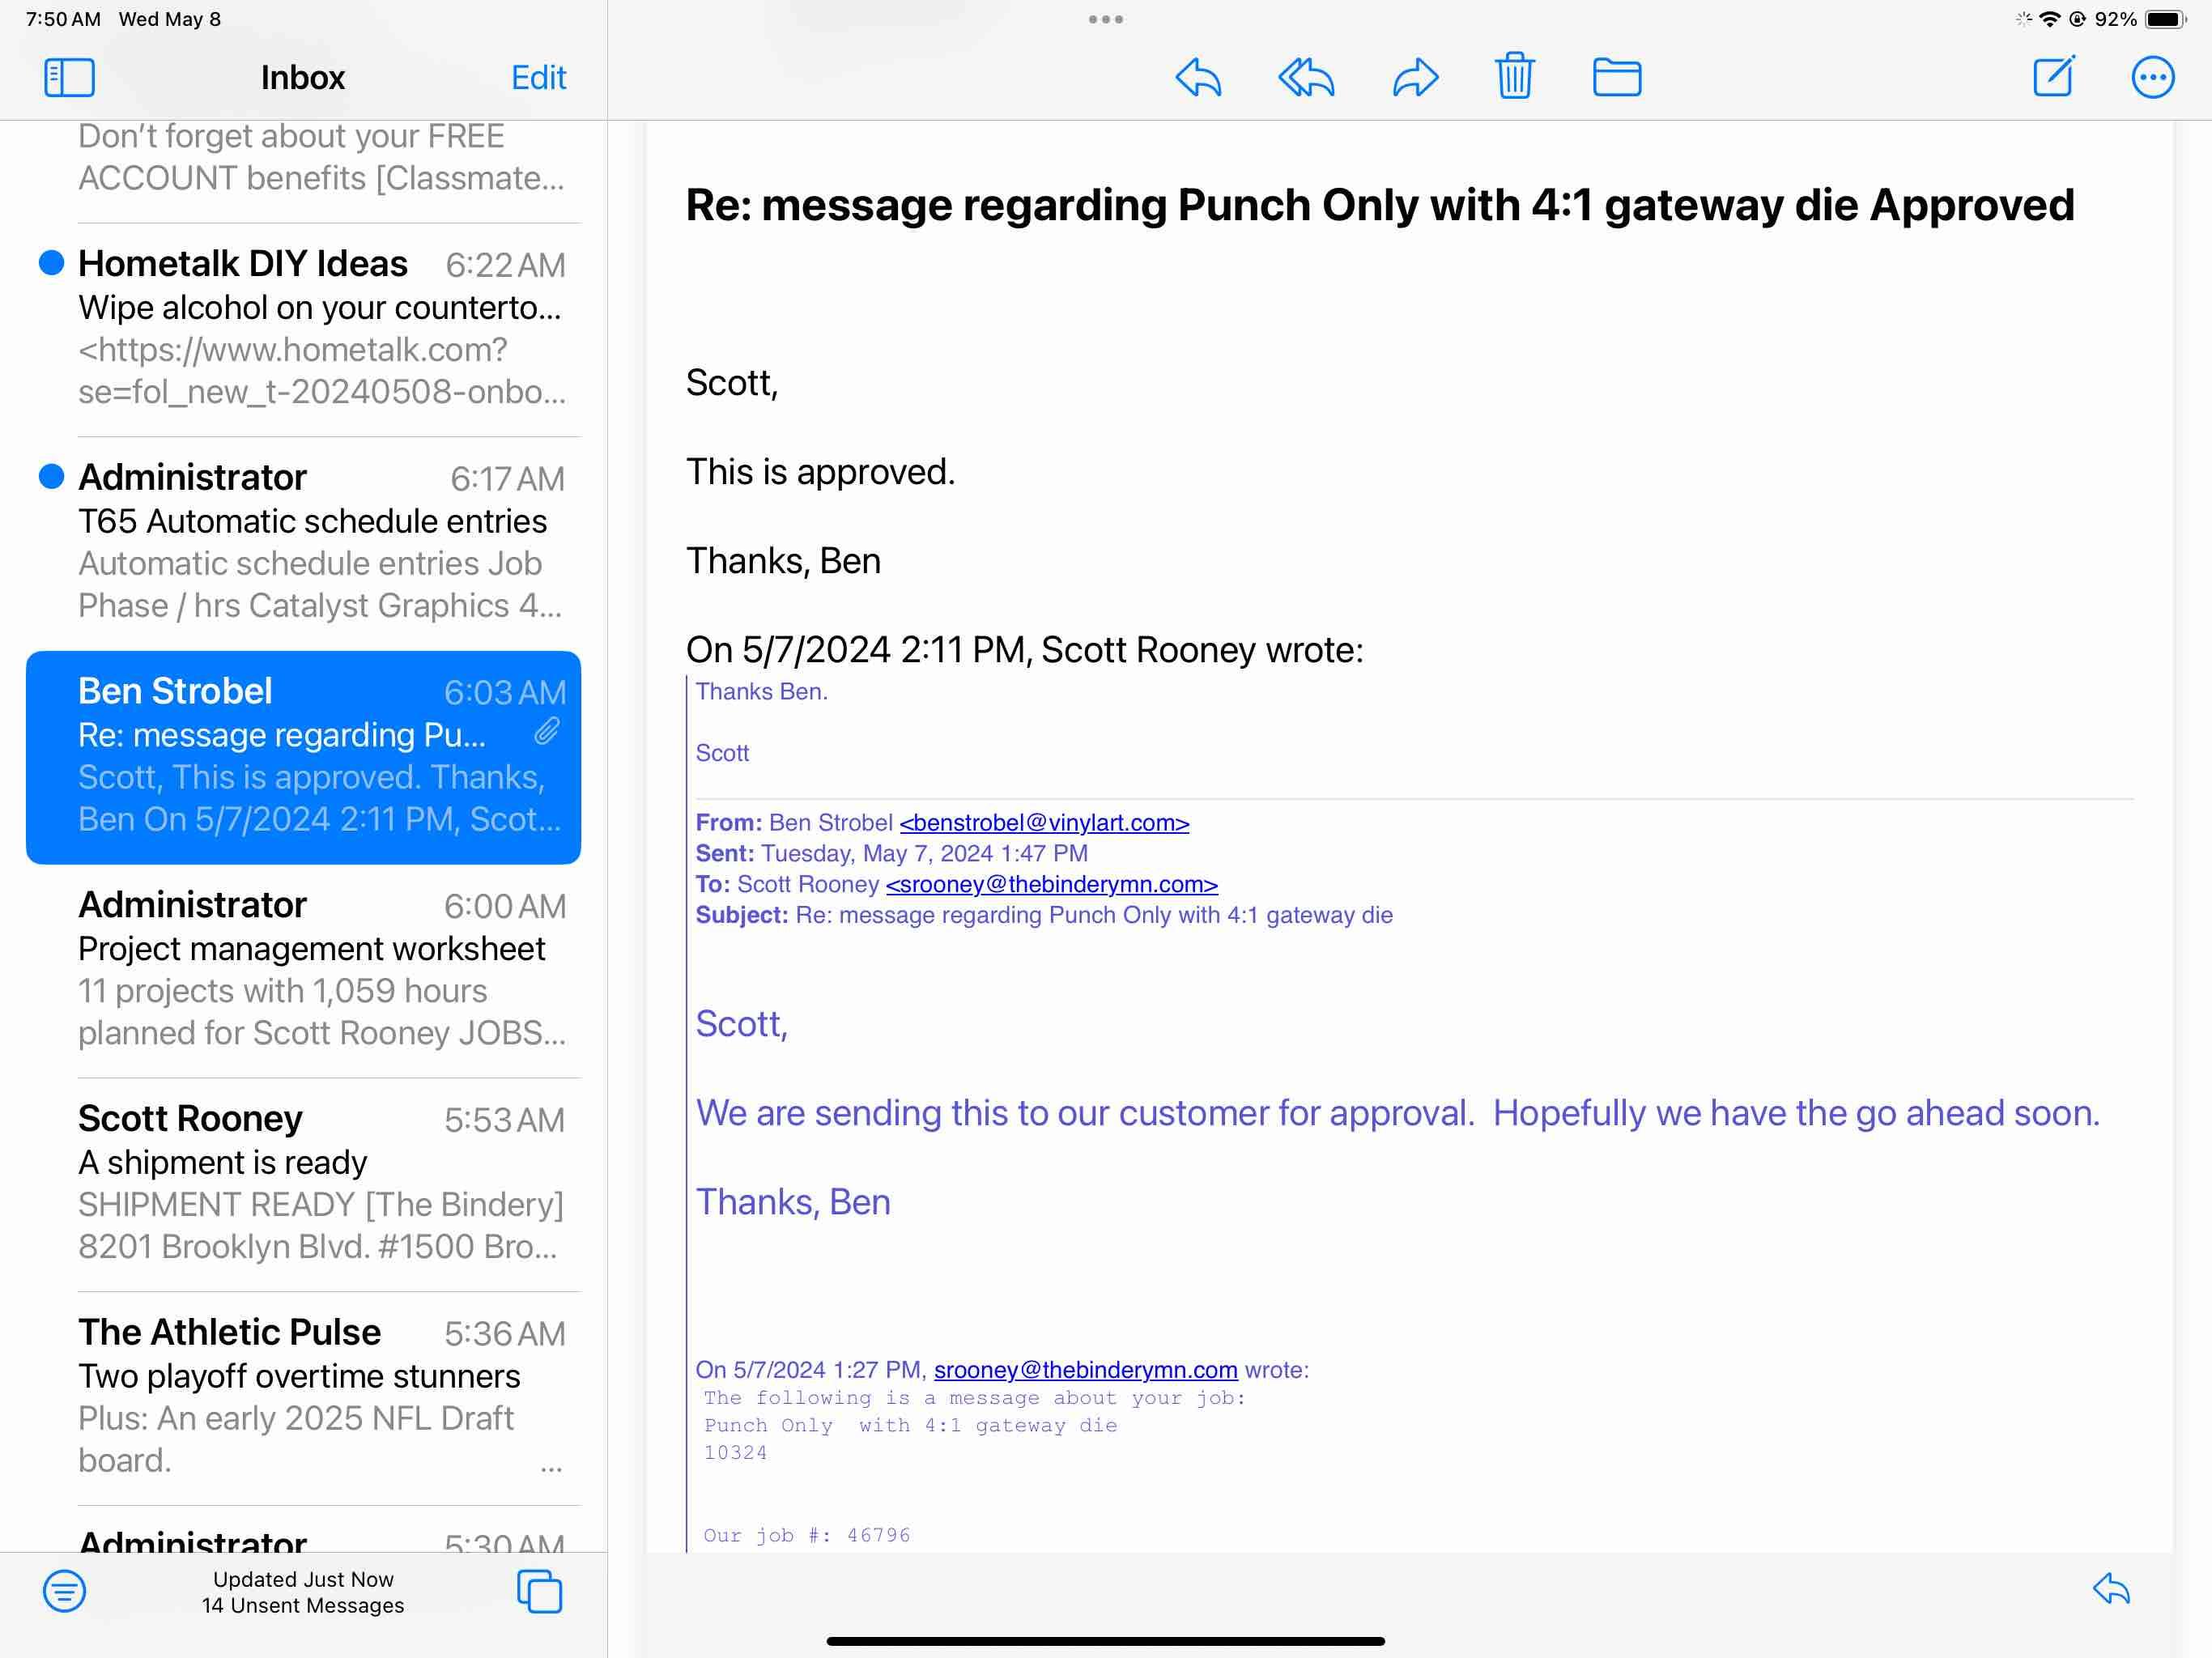The height and width of the screenshot is (1658, 2212).
Task: Tap the Reply All double arrow
Action: tap(1306, 77)
